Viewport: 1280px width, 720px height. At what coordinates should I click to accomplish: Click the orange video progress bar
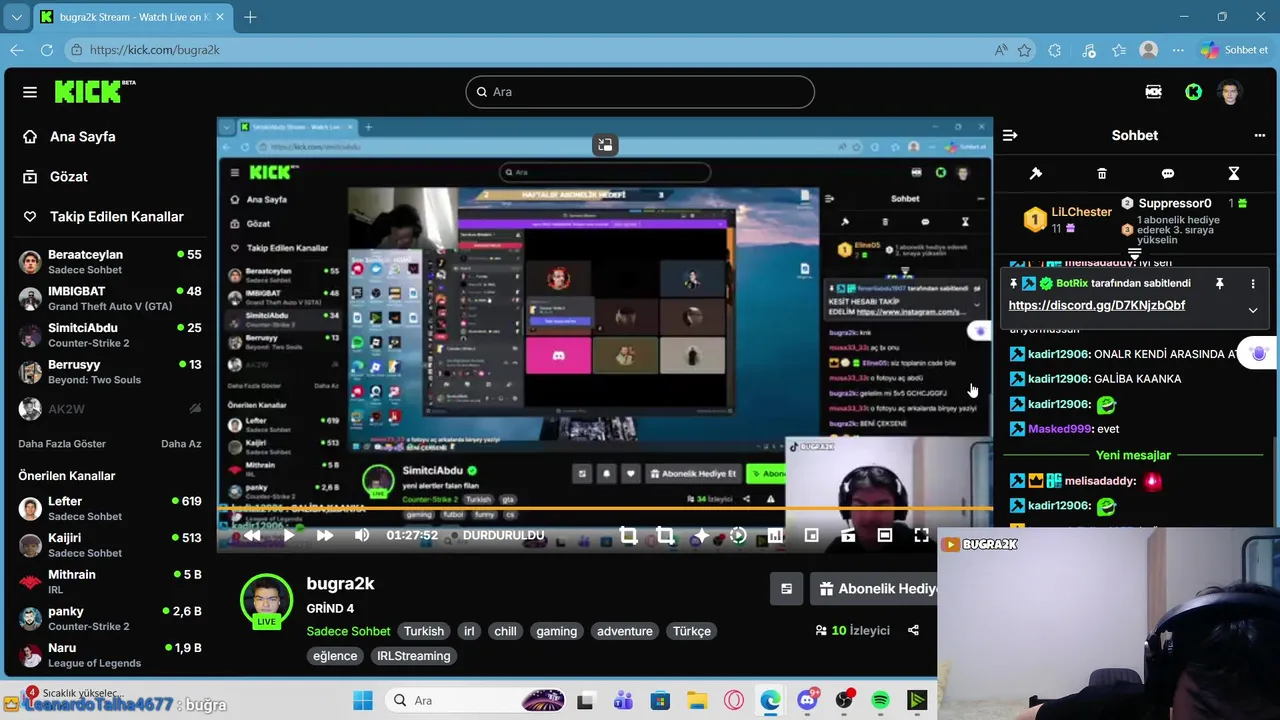point(604,510)
